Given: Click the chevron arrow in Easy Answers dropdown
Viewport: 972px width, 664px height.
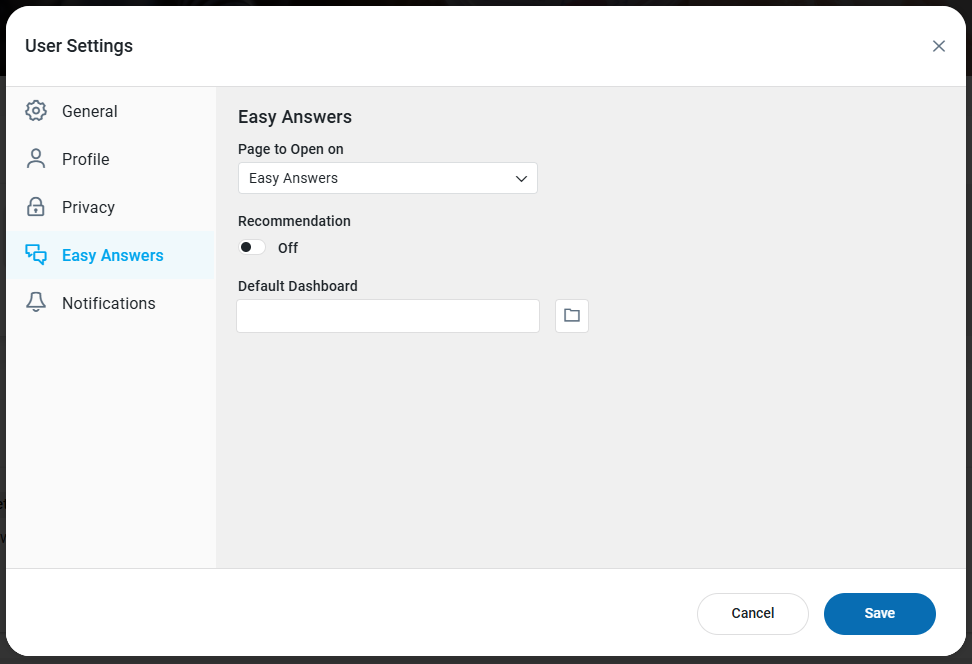Looking at the screenshot, I should tap(521, 179).
